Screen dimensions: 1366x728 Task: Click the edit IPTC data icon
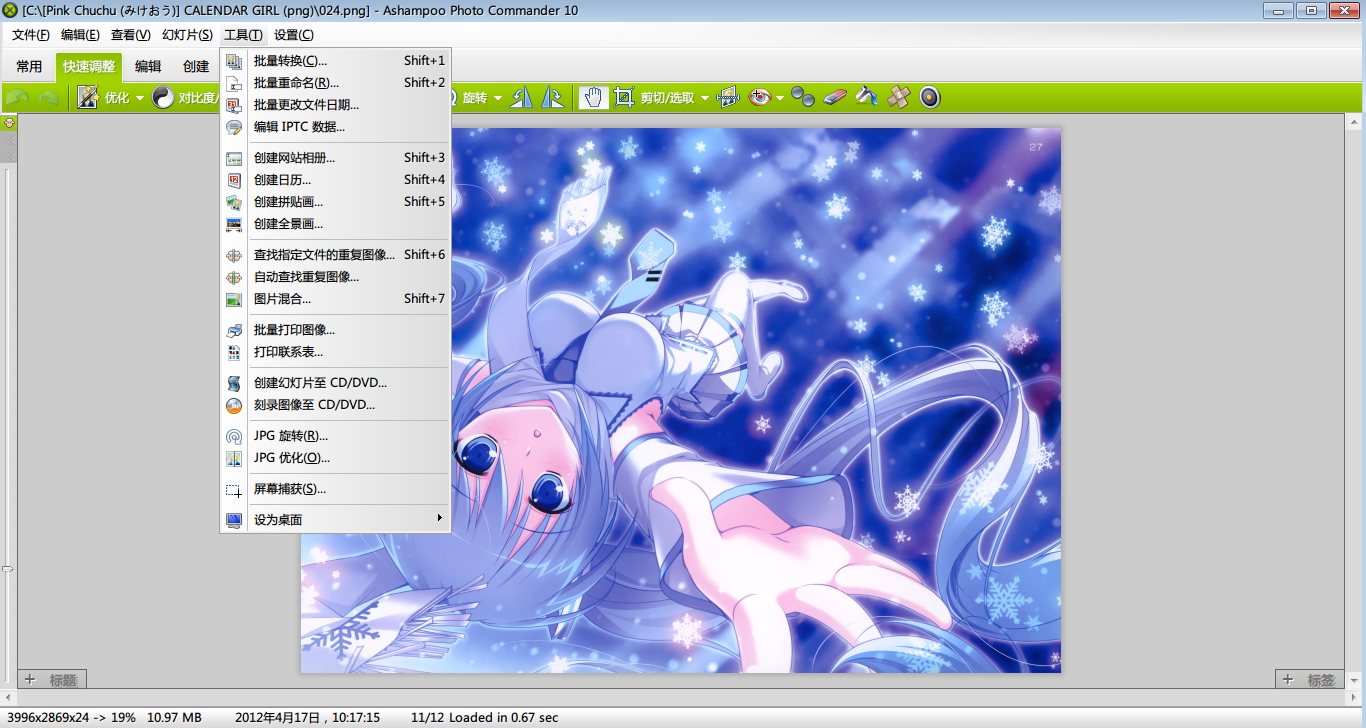point(234,127)
